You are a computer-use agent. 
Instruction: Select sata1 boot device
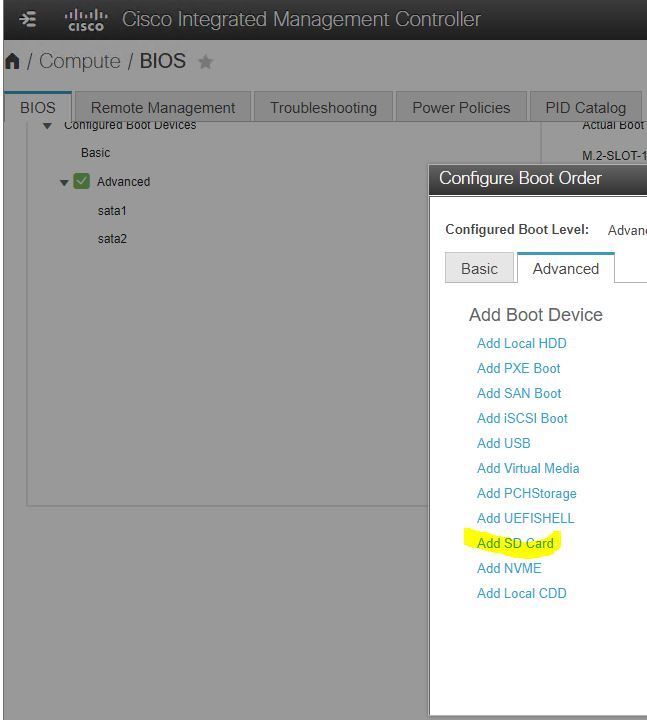112,211
